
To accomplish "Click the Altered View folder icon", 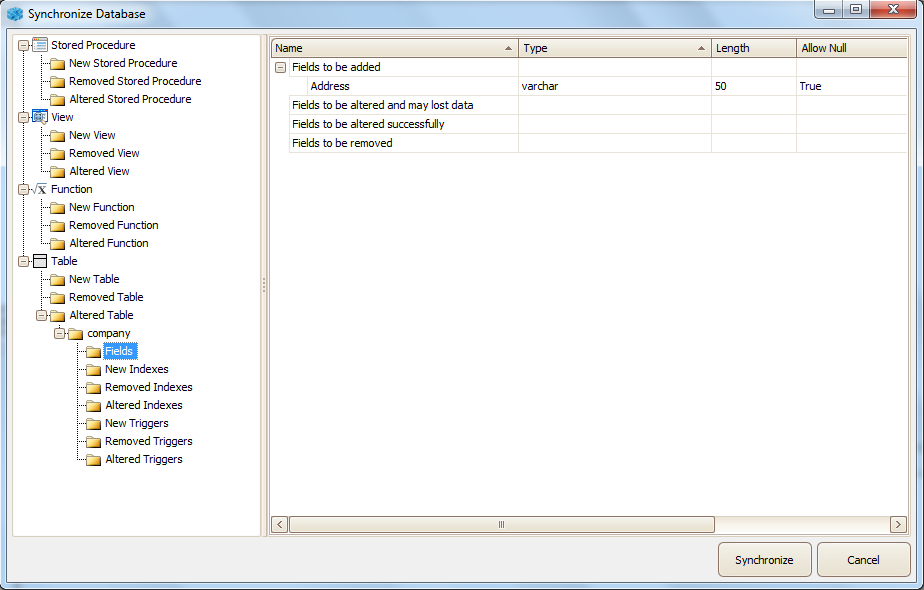I will point(57,172).
